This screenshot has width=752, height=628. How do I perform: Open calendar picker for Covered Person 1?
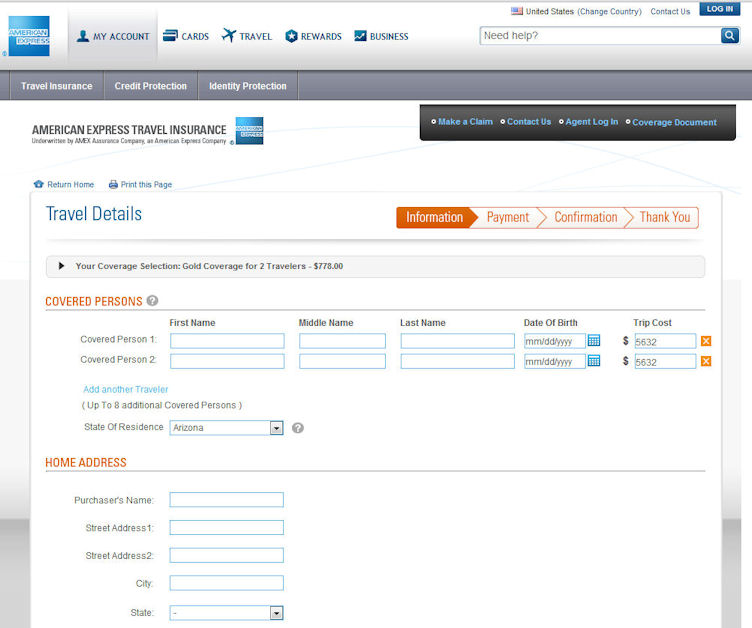point(594,341)
